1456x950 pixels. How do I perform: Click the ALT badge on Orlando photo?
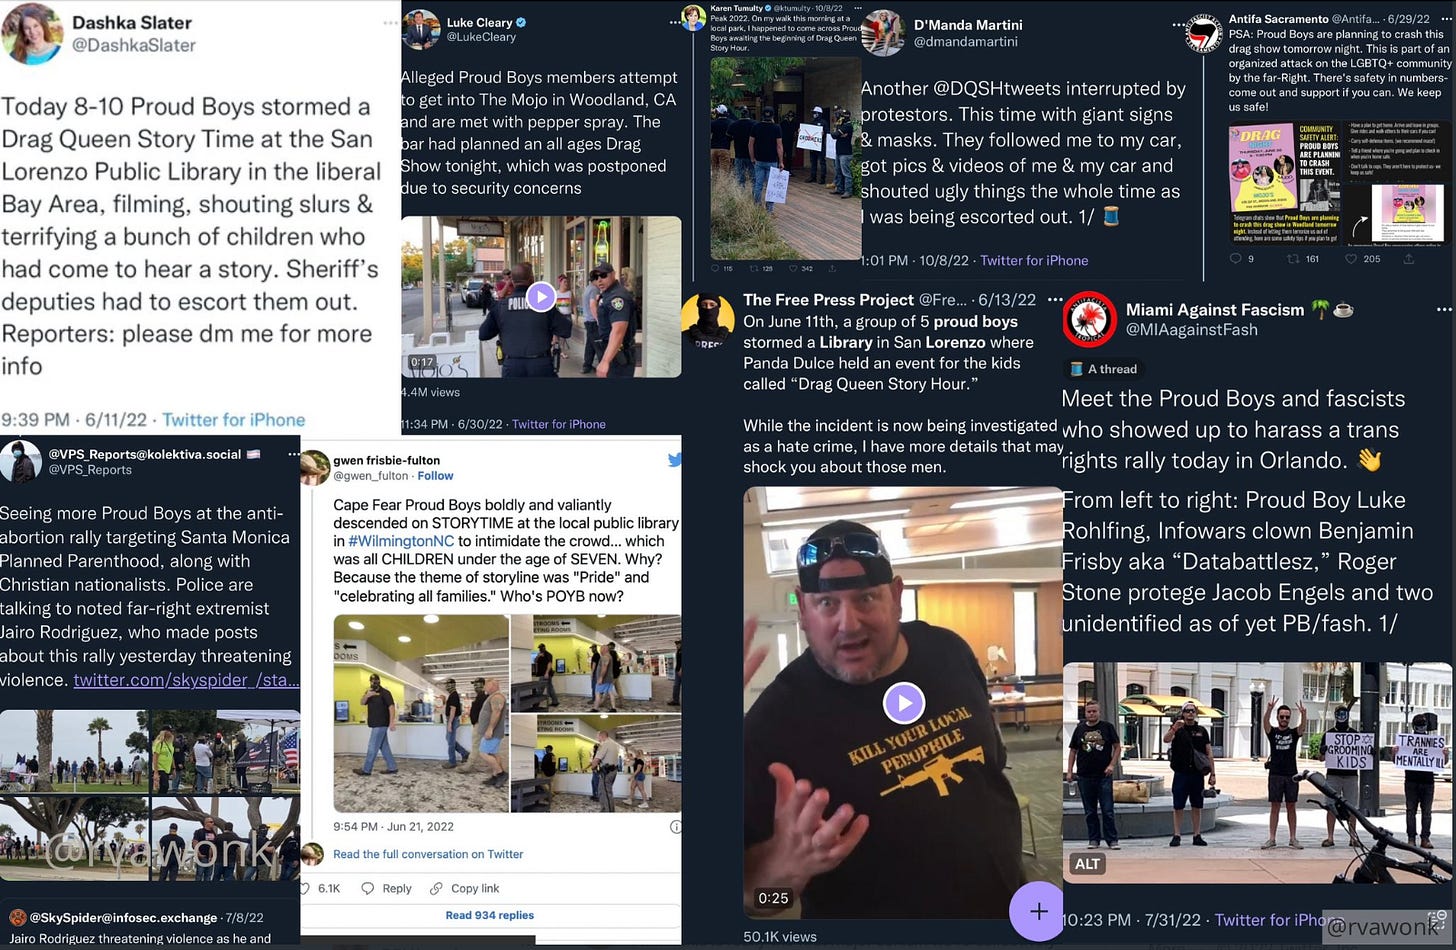click(x=1087, y=864)
